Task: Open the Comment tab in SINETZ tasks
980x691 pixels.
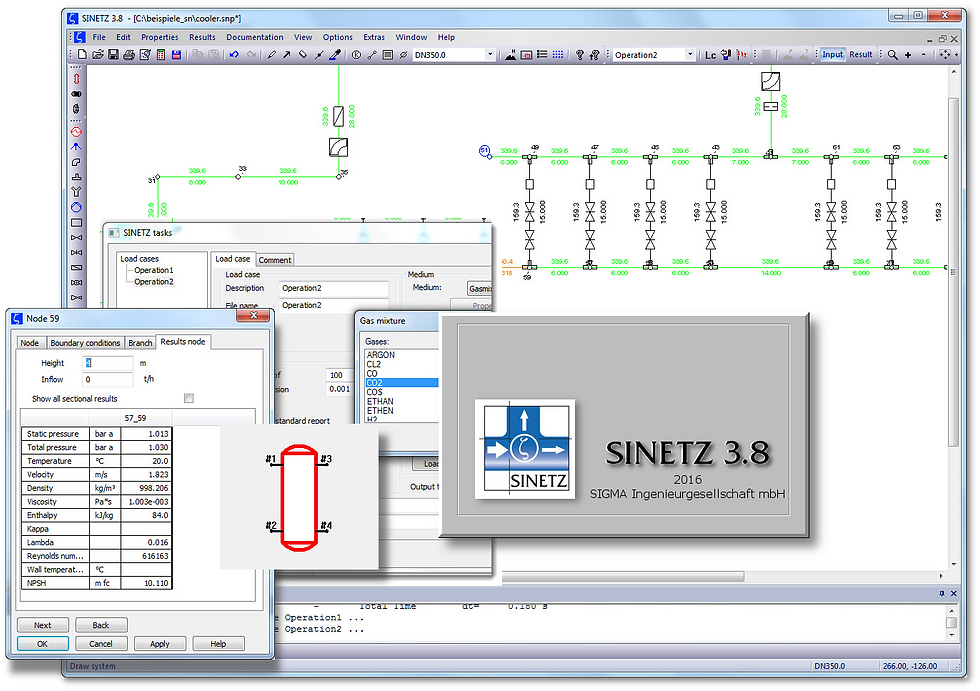Action: (x=275, y=260)
